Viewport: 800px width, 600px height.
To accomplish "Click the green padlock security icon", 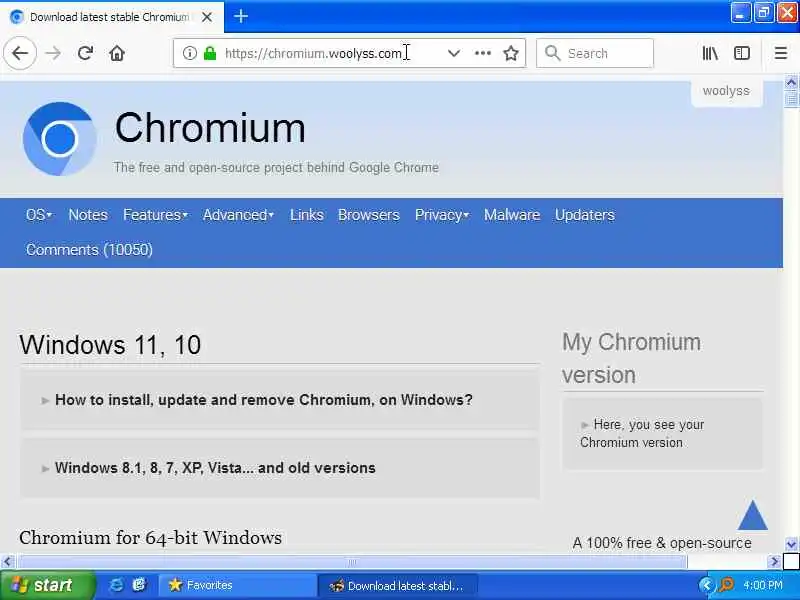I will point(210,53).
